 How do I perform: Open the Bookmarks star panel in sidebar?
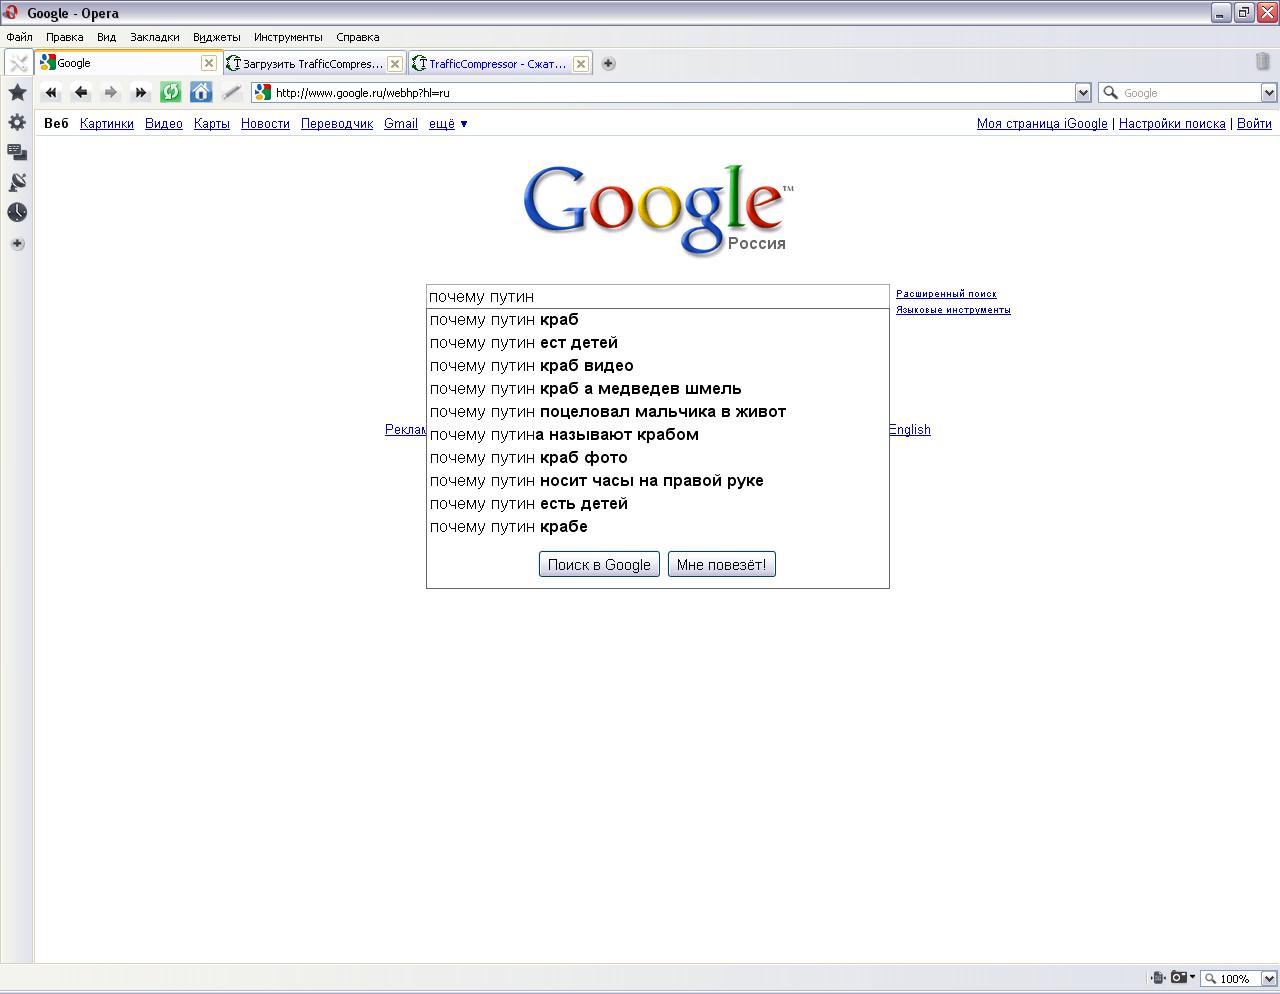coord(17,92)
